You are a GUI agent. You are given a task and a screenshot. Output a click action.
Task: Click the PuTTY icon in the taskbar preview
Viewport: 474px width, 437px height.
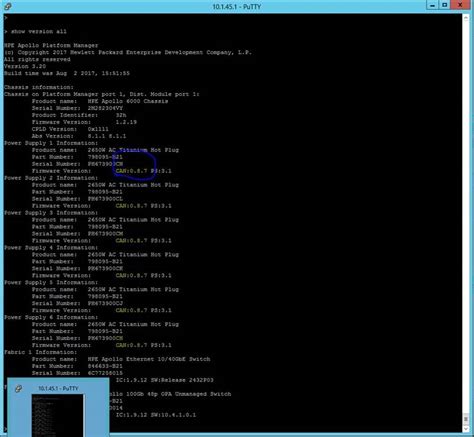click(x=19, y=388)
